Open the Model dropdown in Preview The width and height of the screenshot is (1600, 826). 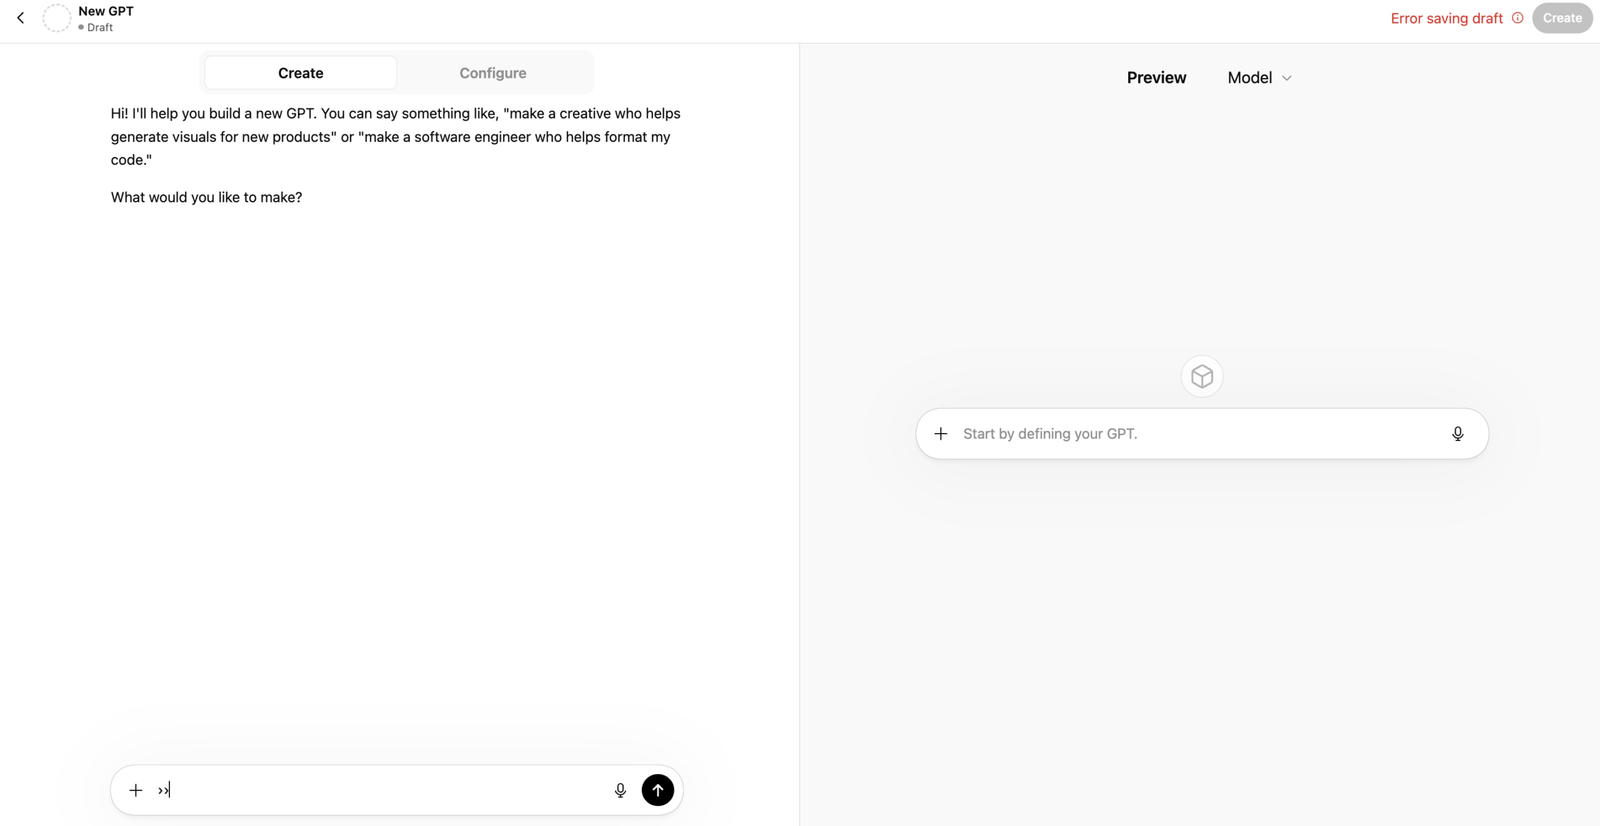tap(1260, 78)
